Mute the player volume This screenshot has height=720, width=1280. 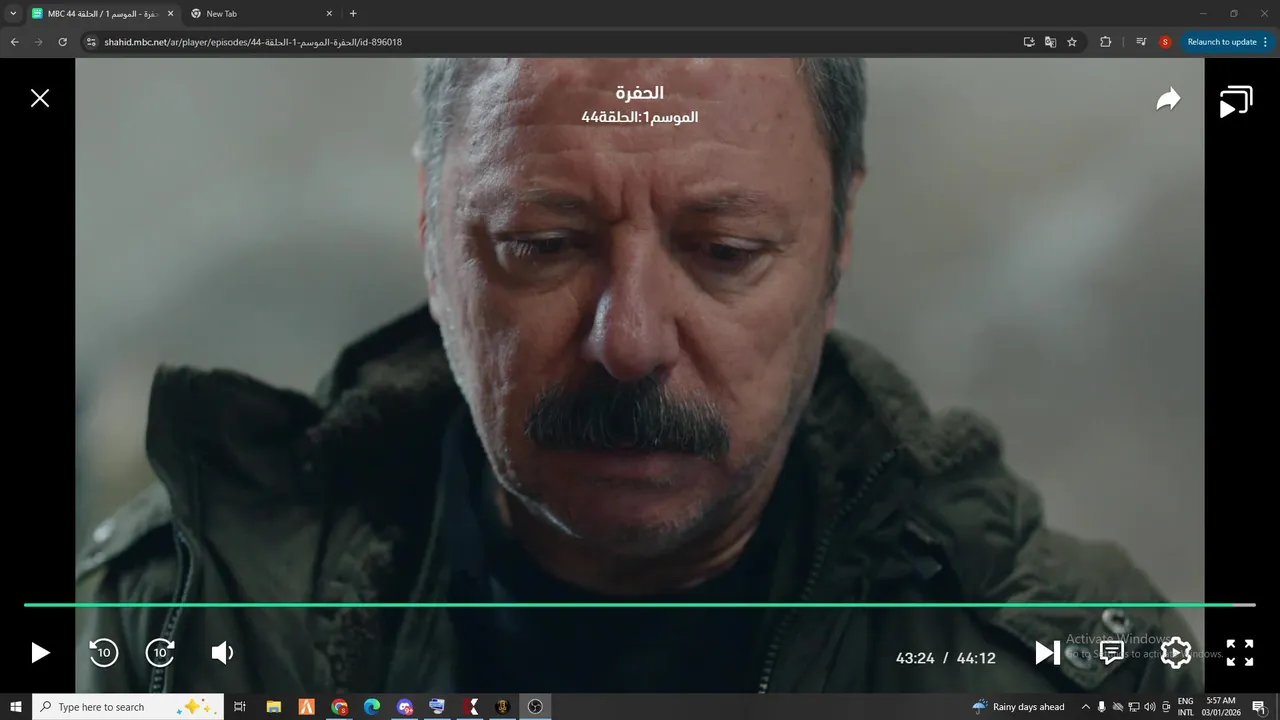[222, 653]
